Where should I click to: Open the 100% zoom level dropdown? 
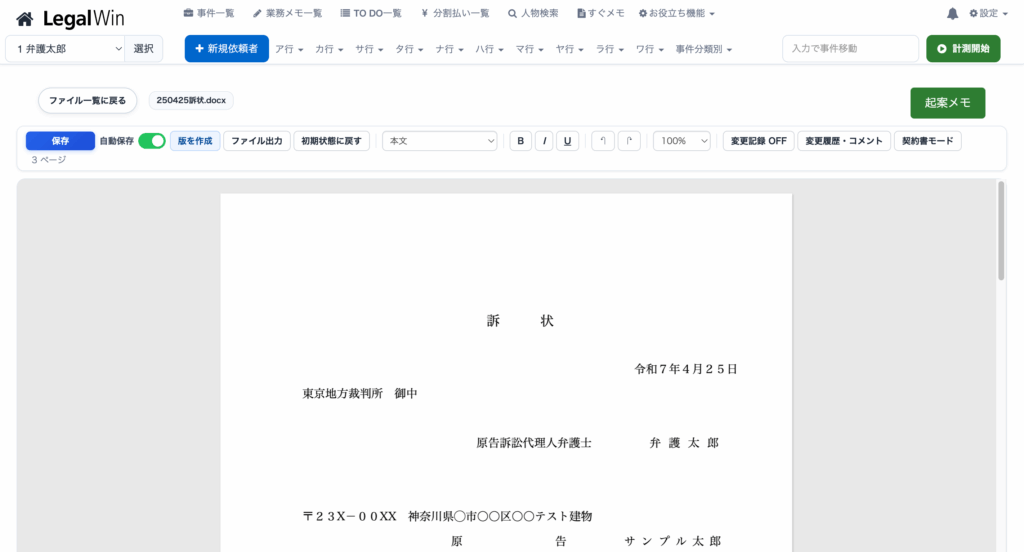click(681, 141)
